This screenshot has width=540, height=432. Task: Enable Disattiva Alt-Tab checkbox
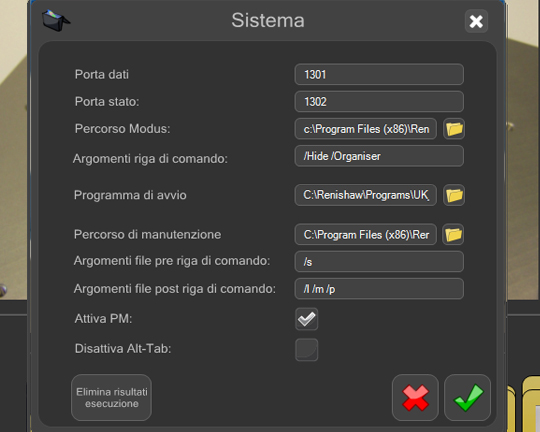[x=307, y=350]
